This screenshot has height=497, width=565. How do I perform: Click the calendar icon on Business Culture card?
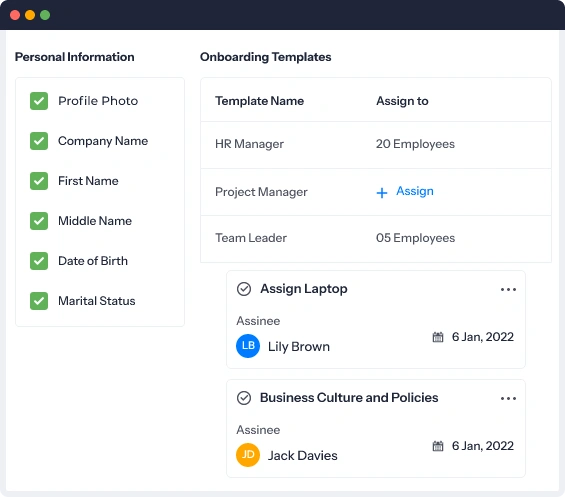[438, 446]
